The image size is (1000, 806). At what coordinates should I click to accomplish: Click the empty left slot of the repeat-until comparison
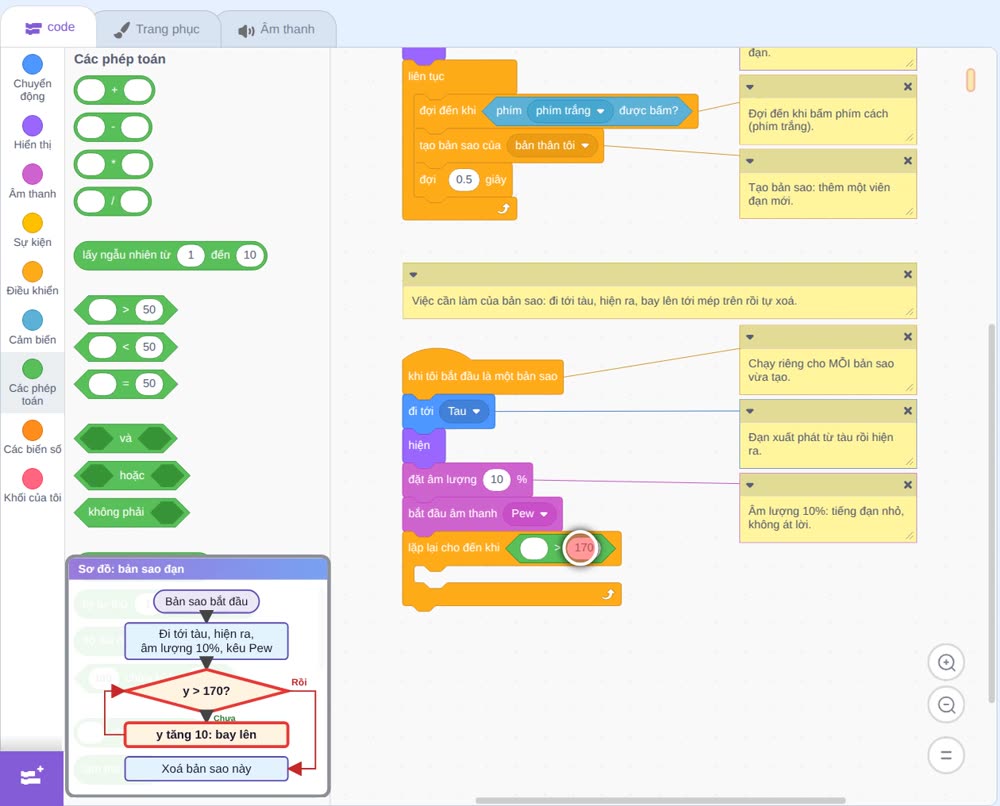(x=534, y=548)
